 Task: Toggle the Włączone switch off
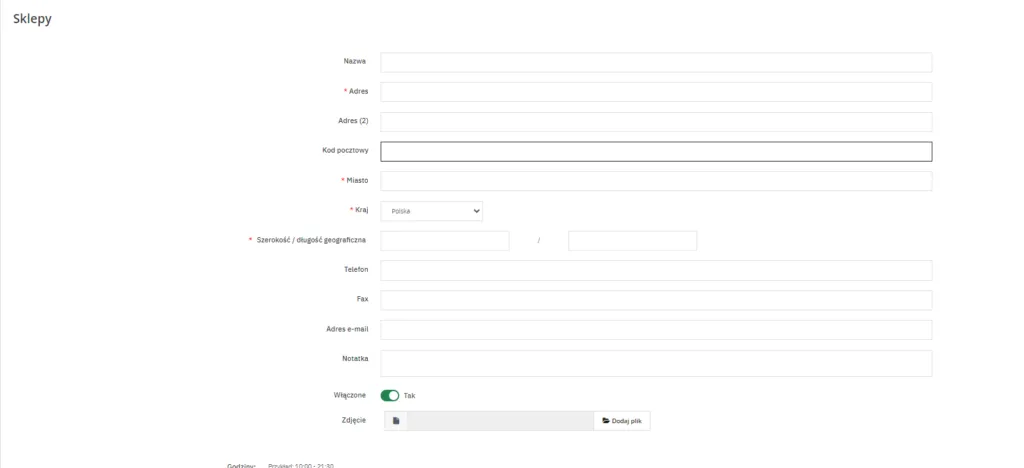point(389,395)
